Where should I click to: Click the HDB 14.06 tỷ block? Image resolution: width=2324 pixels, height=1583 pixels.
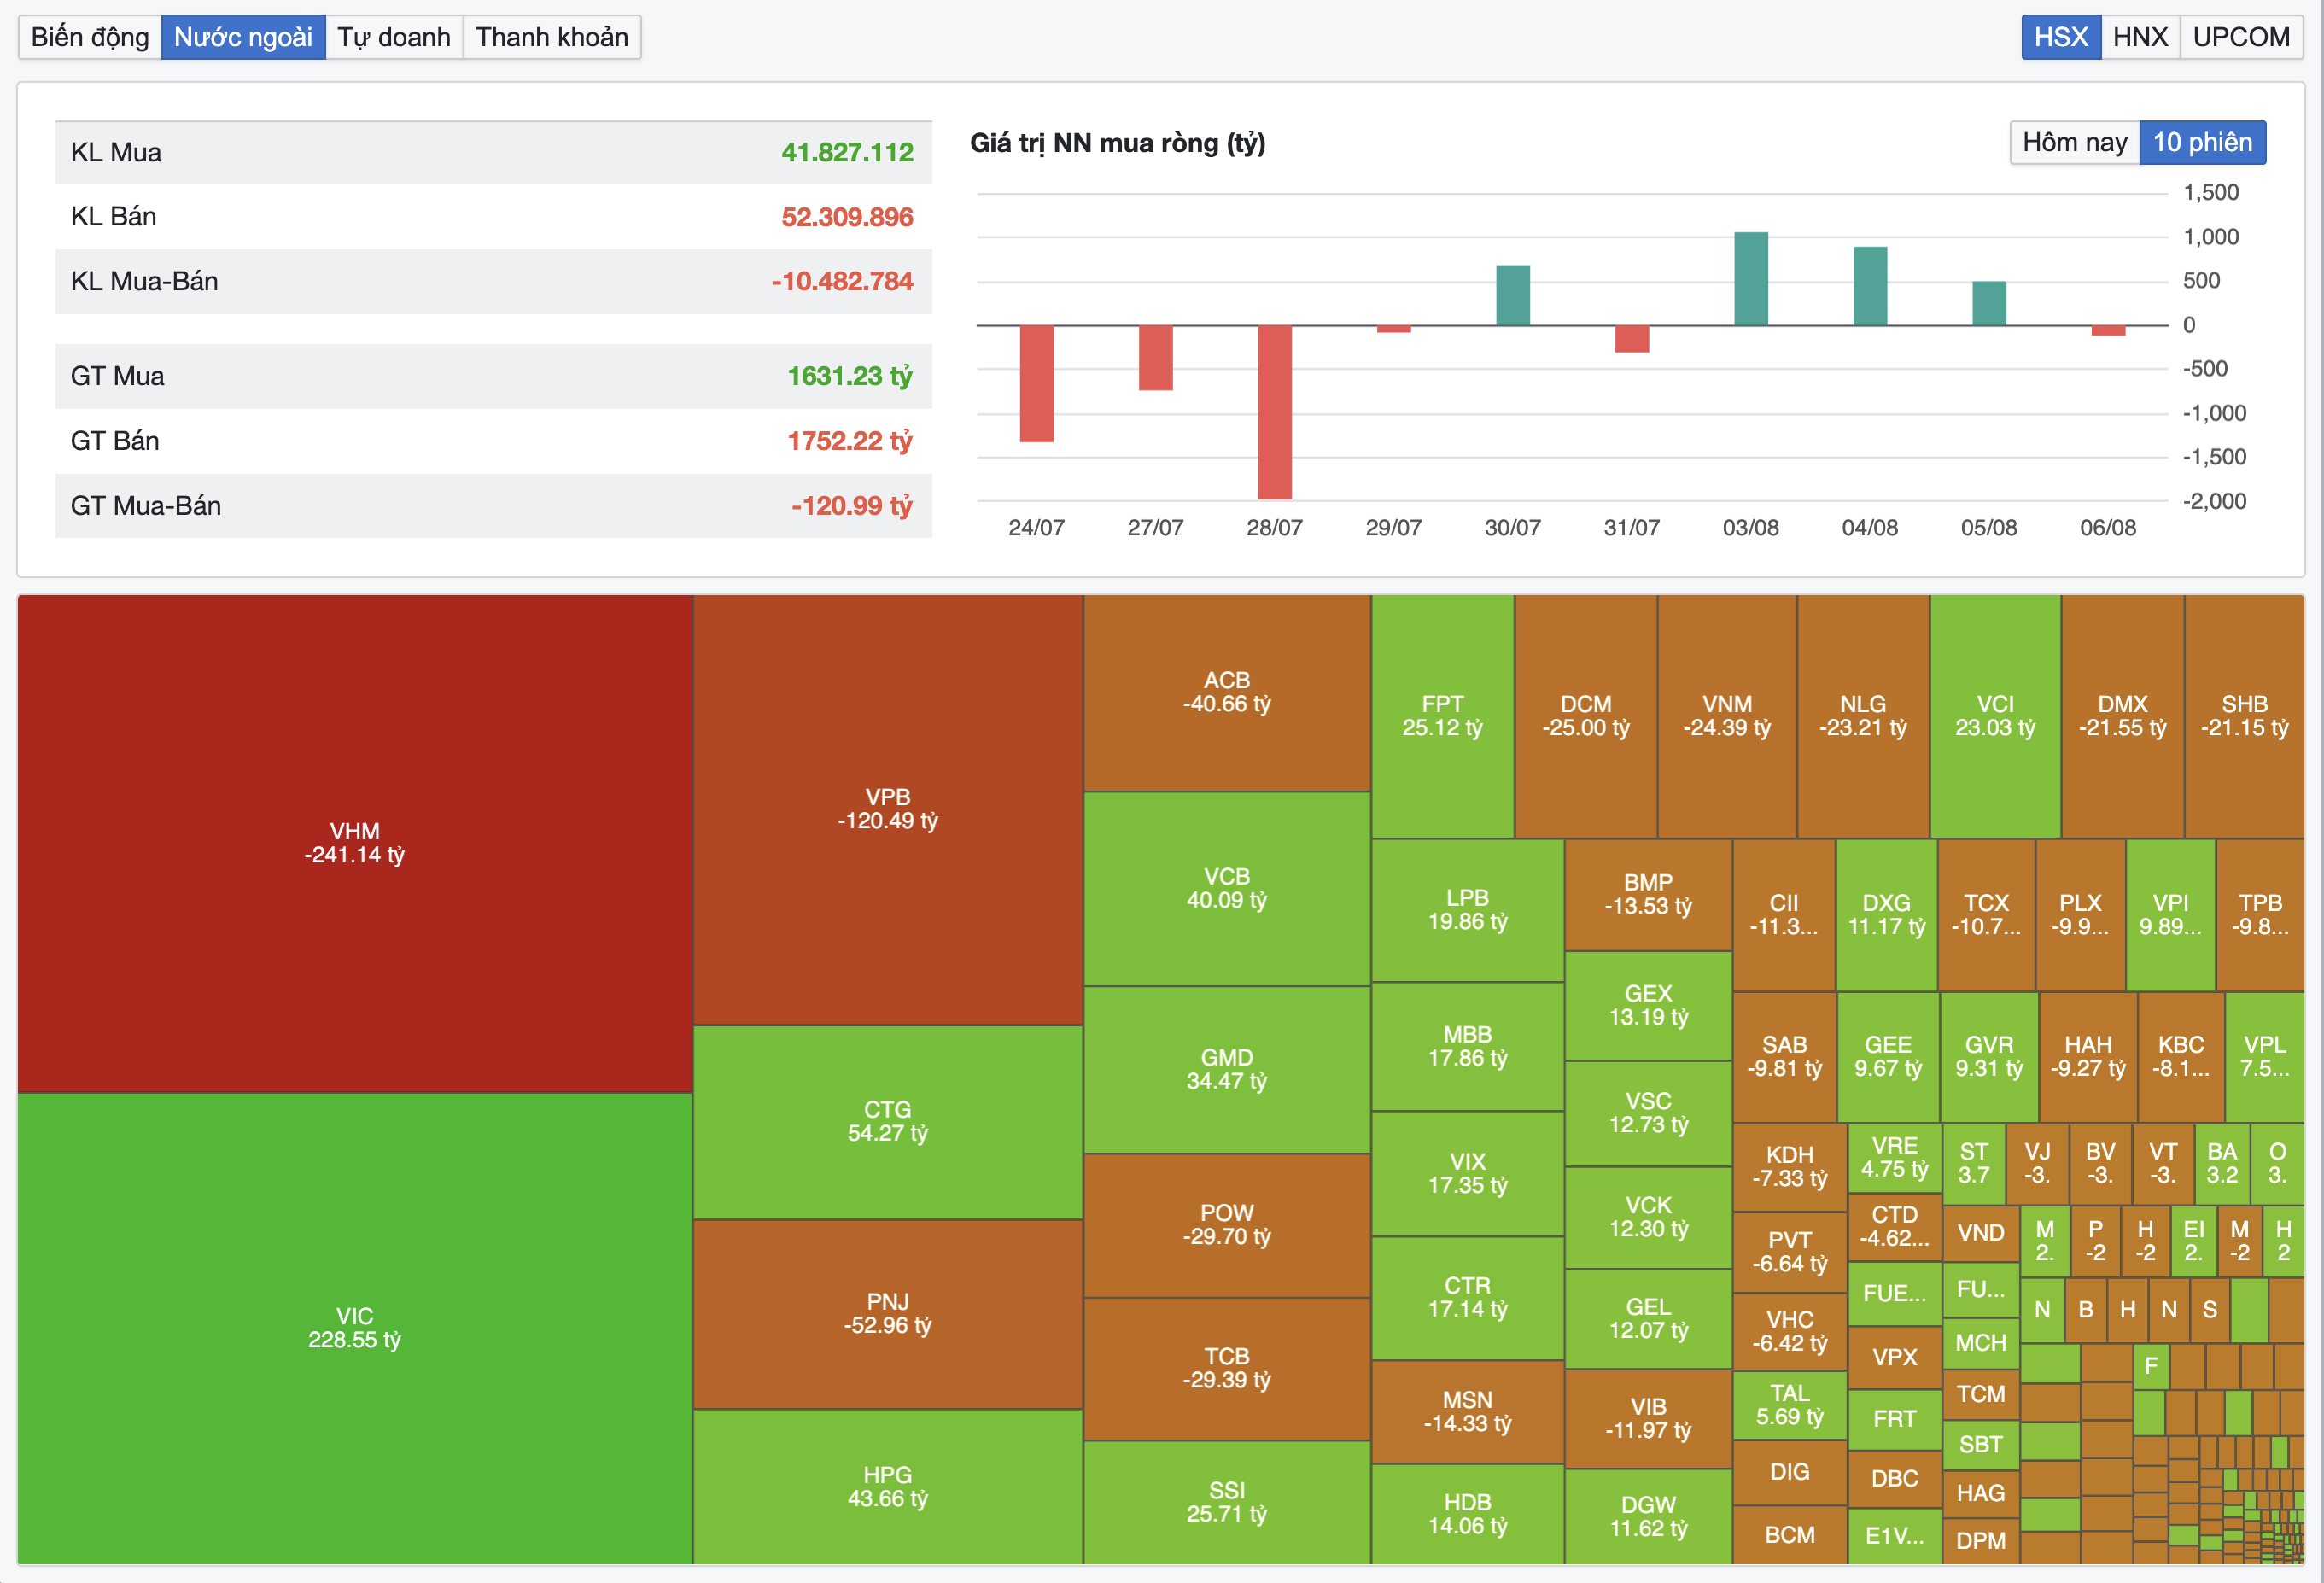pos(1468,1514)
